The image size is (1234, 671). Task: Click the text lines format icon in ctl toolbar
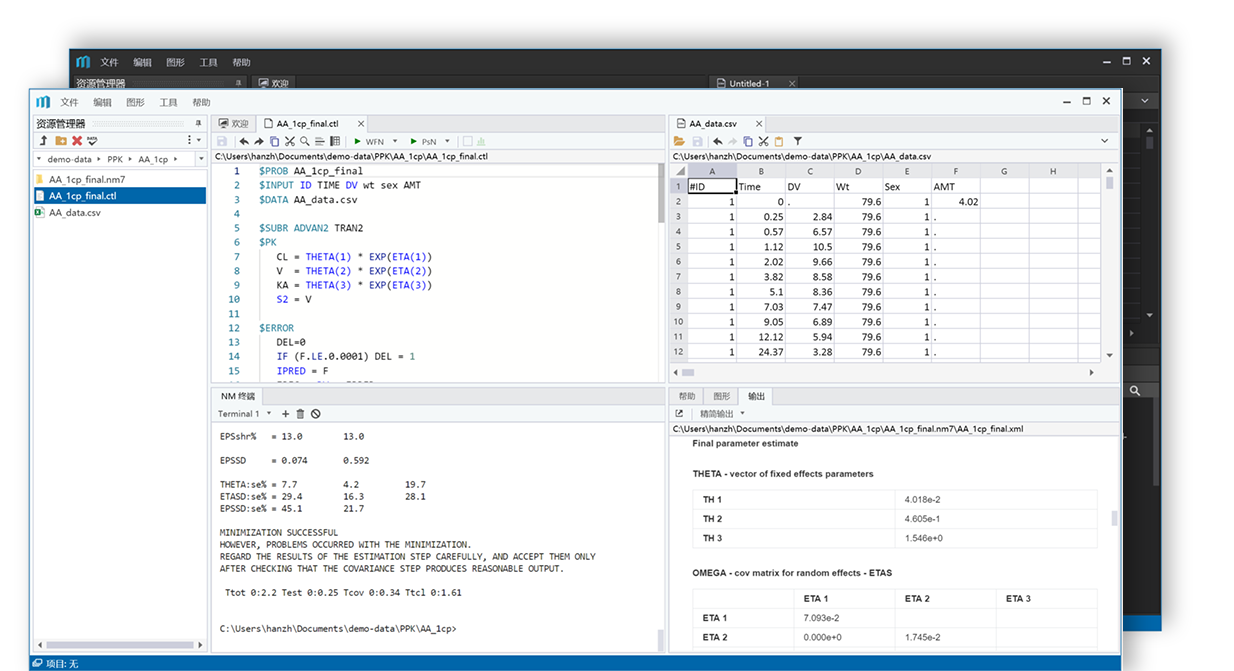pyautogui.click(x=320, y=141)
